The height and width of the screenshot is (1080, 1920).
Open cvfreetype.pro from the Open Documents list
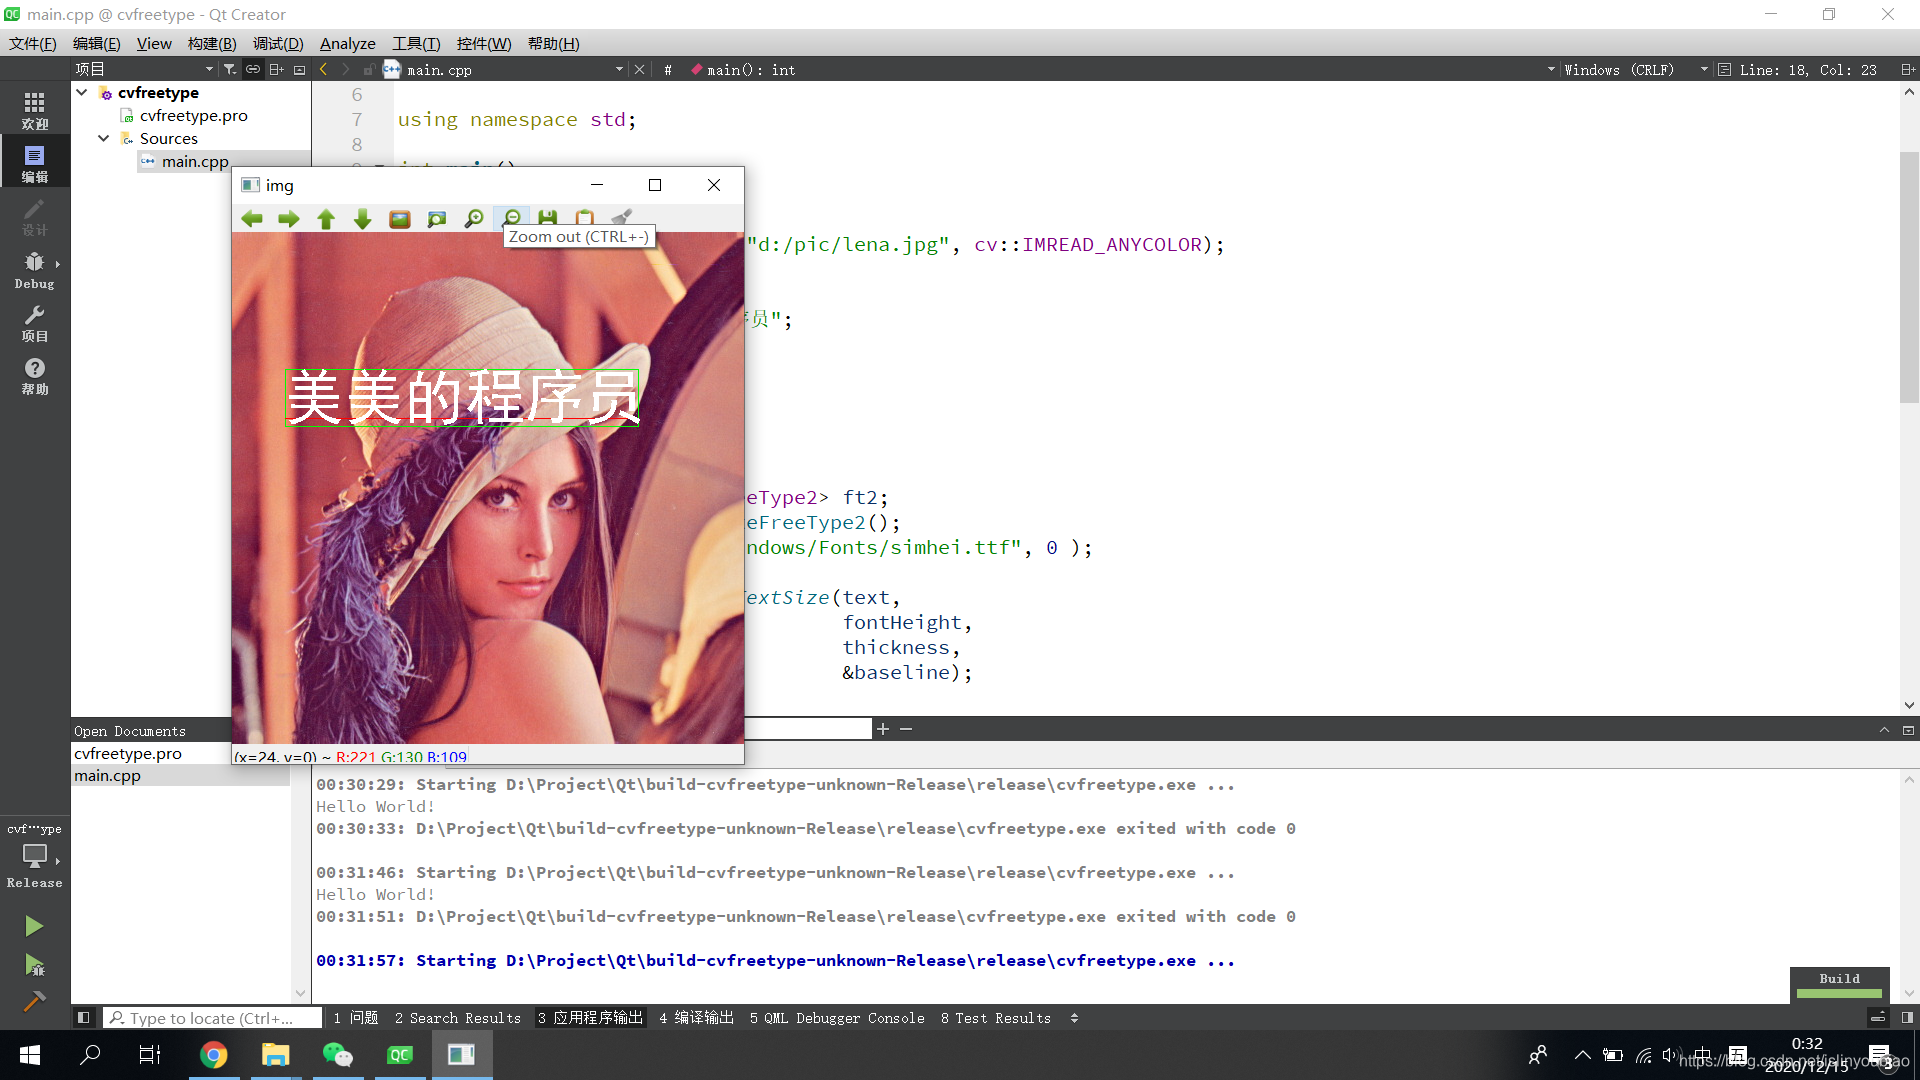(127, 753)
